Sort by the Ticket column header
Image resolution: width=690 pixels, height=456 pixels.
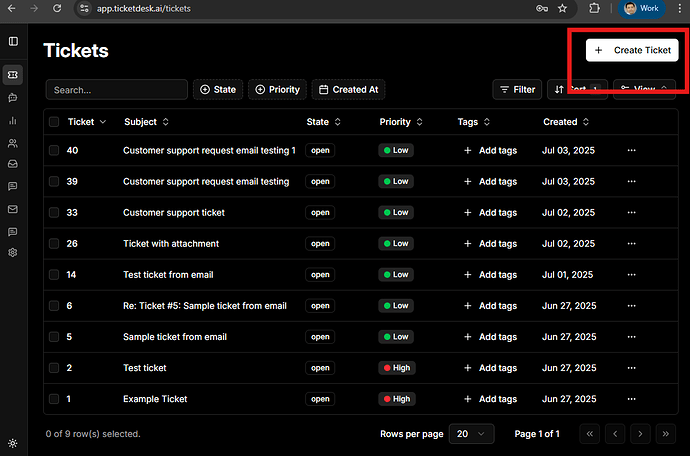(87, 122)
